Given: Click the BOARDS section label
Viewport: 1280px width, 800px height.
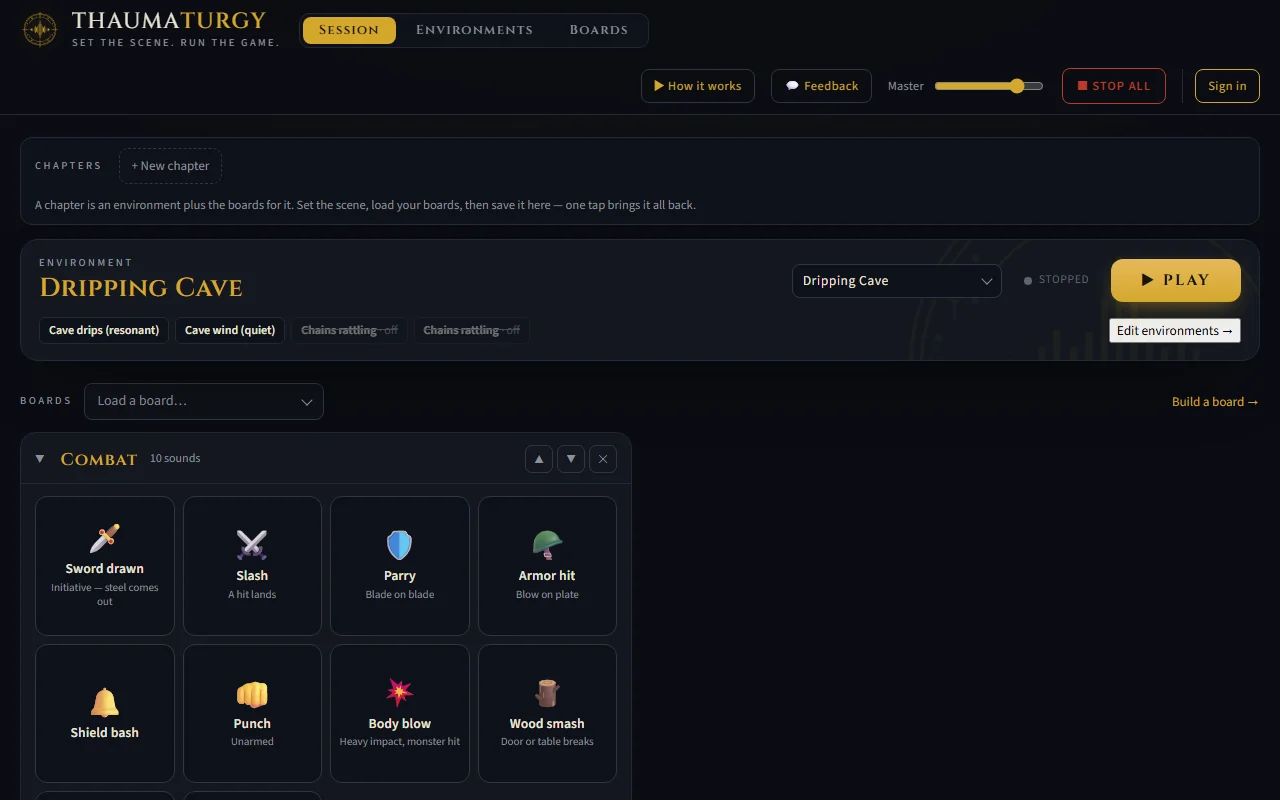Looking at the screenshot, I should click(x=46, y=401).
